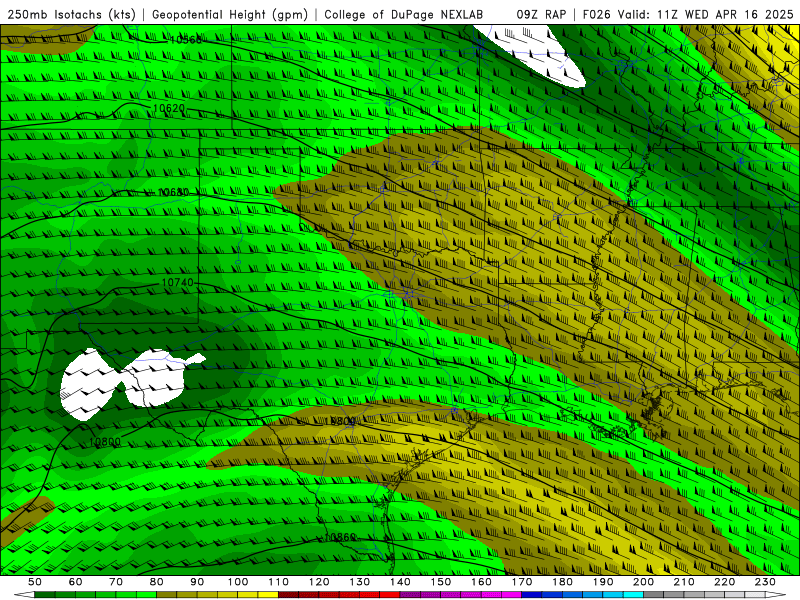Click the 170 legend value
This screenshot has height=600, width=800.
pos(522,582)
